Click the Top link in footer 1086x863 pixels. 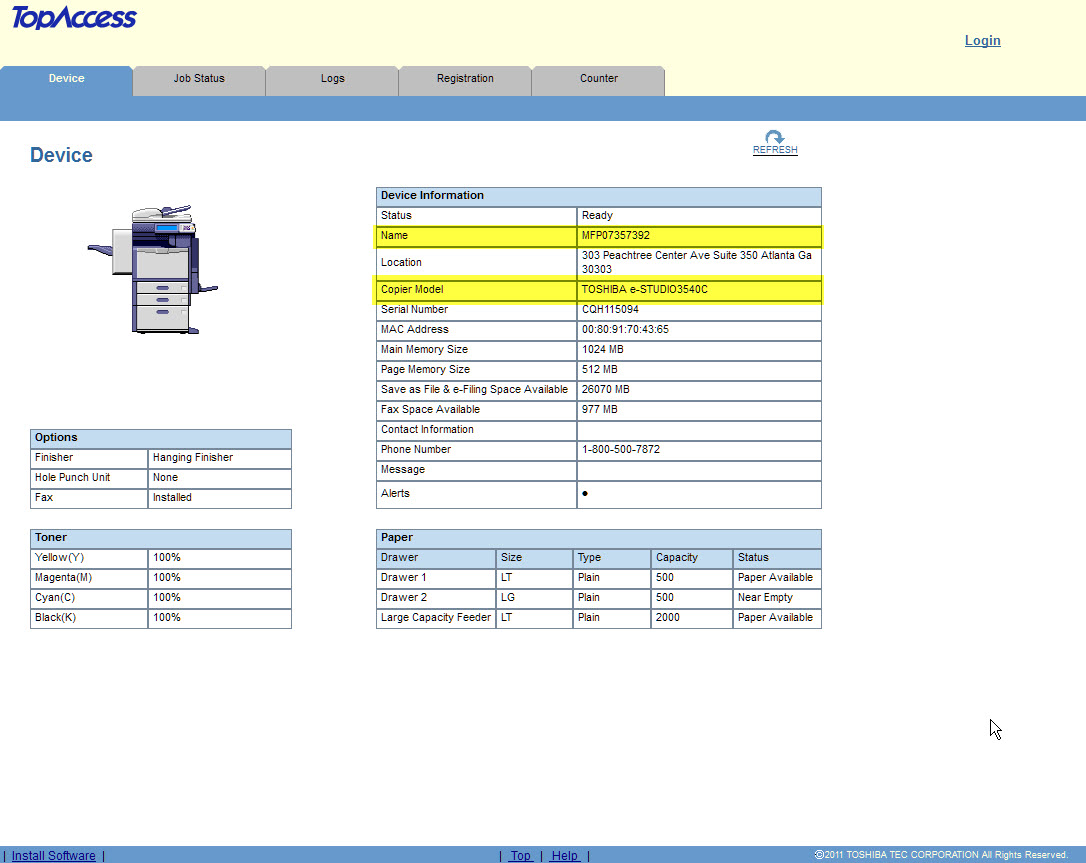click(x=521, y=856)
